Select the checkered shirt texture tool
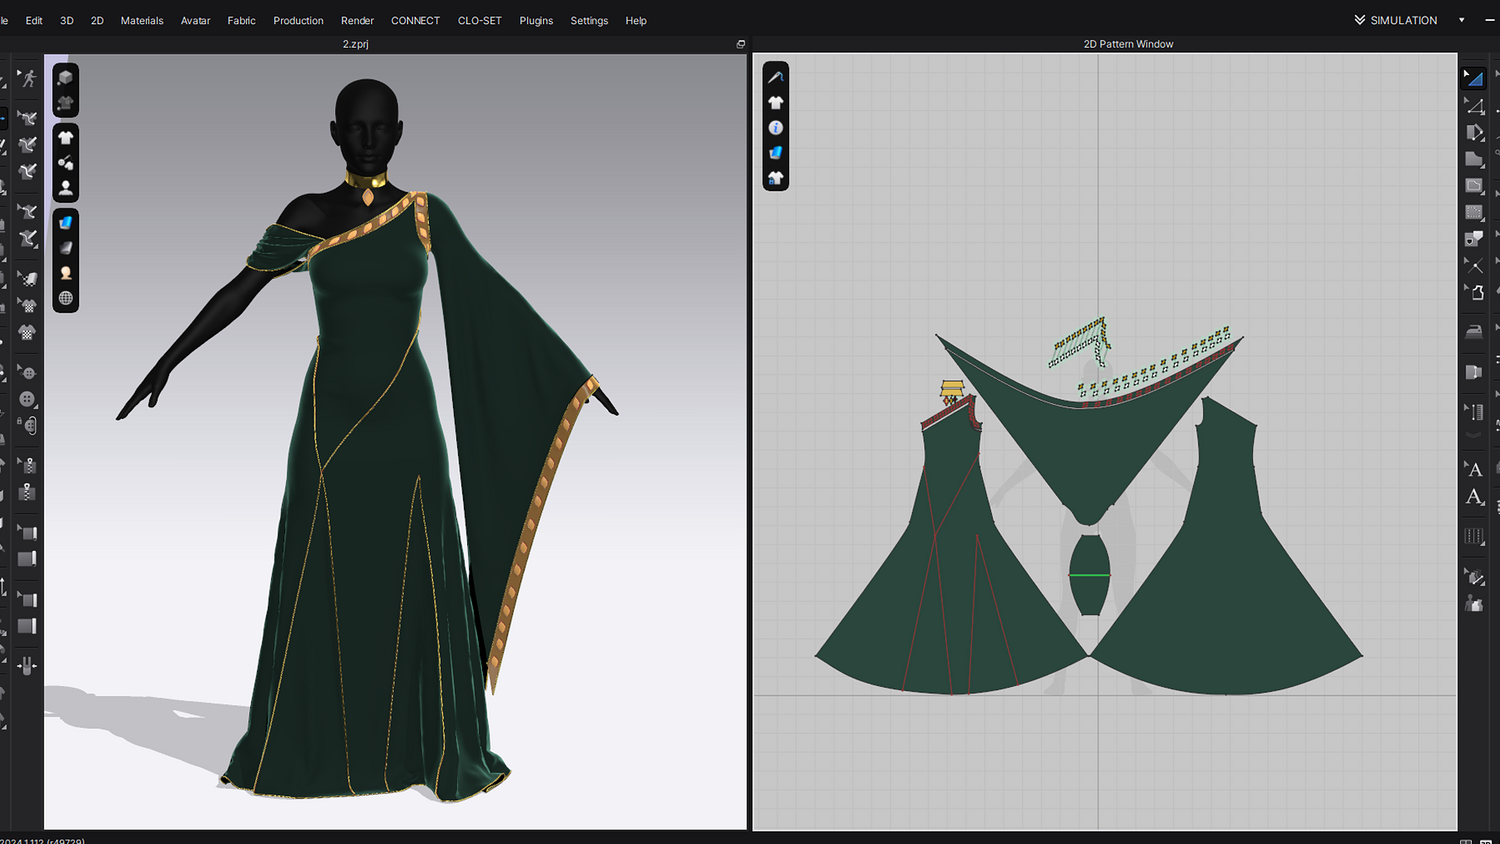 tap(27, 306)
